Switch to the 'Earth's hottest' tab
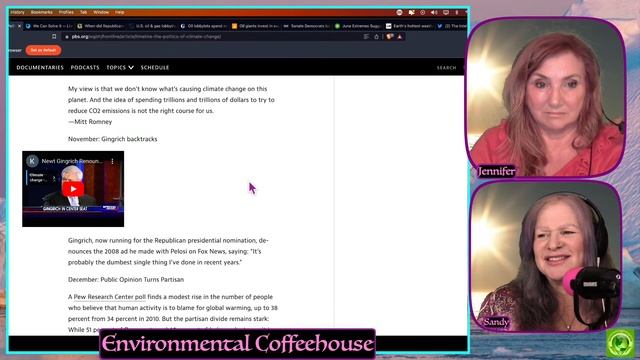 [x=410, y=26]
